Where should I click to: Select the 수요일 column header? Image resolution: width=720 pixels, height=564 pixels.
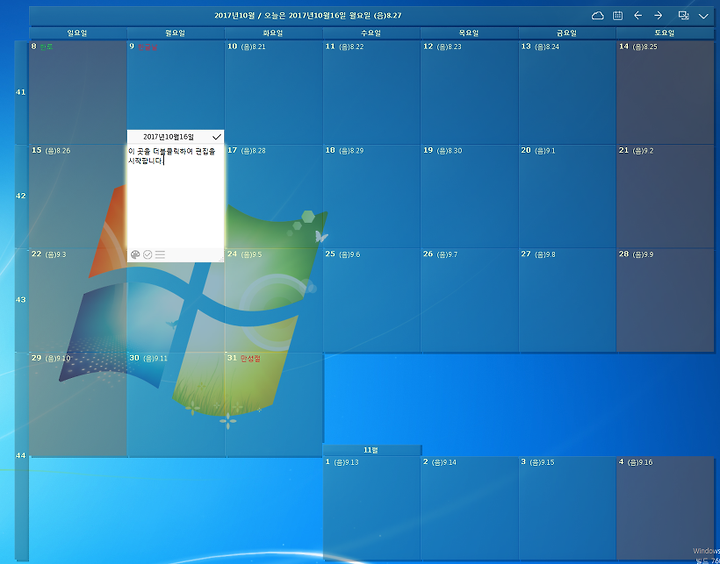point(371,33)
